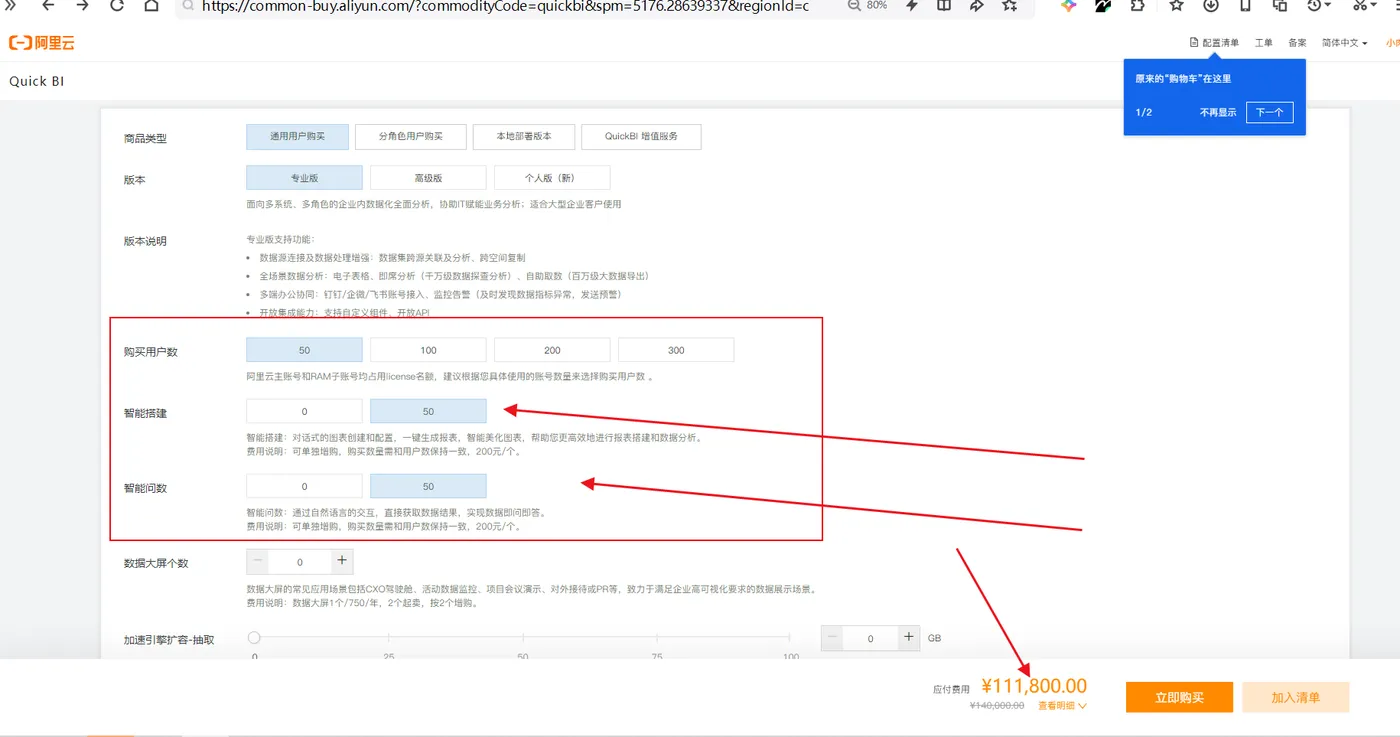This screenshot has height=737, width=1400.
Task: Open favorites star in toolbar
Action: [1177, 5]
